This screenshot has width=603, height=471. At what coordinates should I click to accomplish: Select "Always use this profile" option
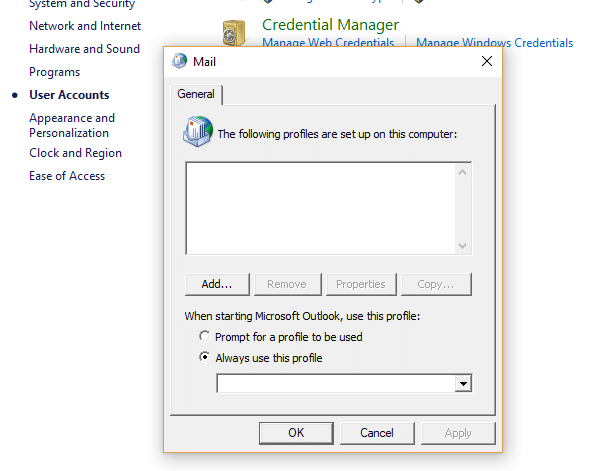pos(205,358)
